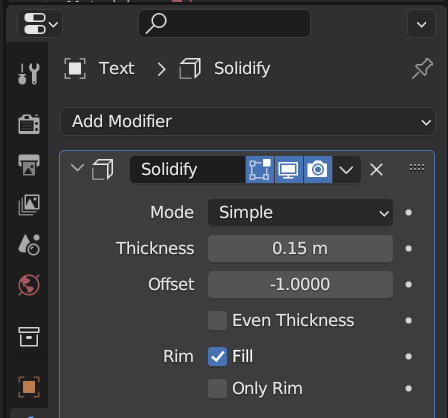Open the Add Modifier dropdown

248,121
